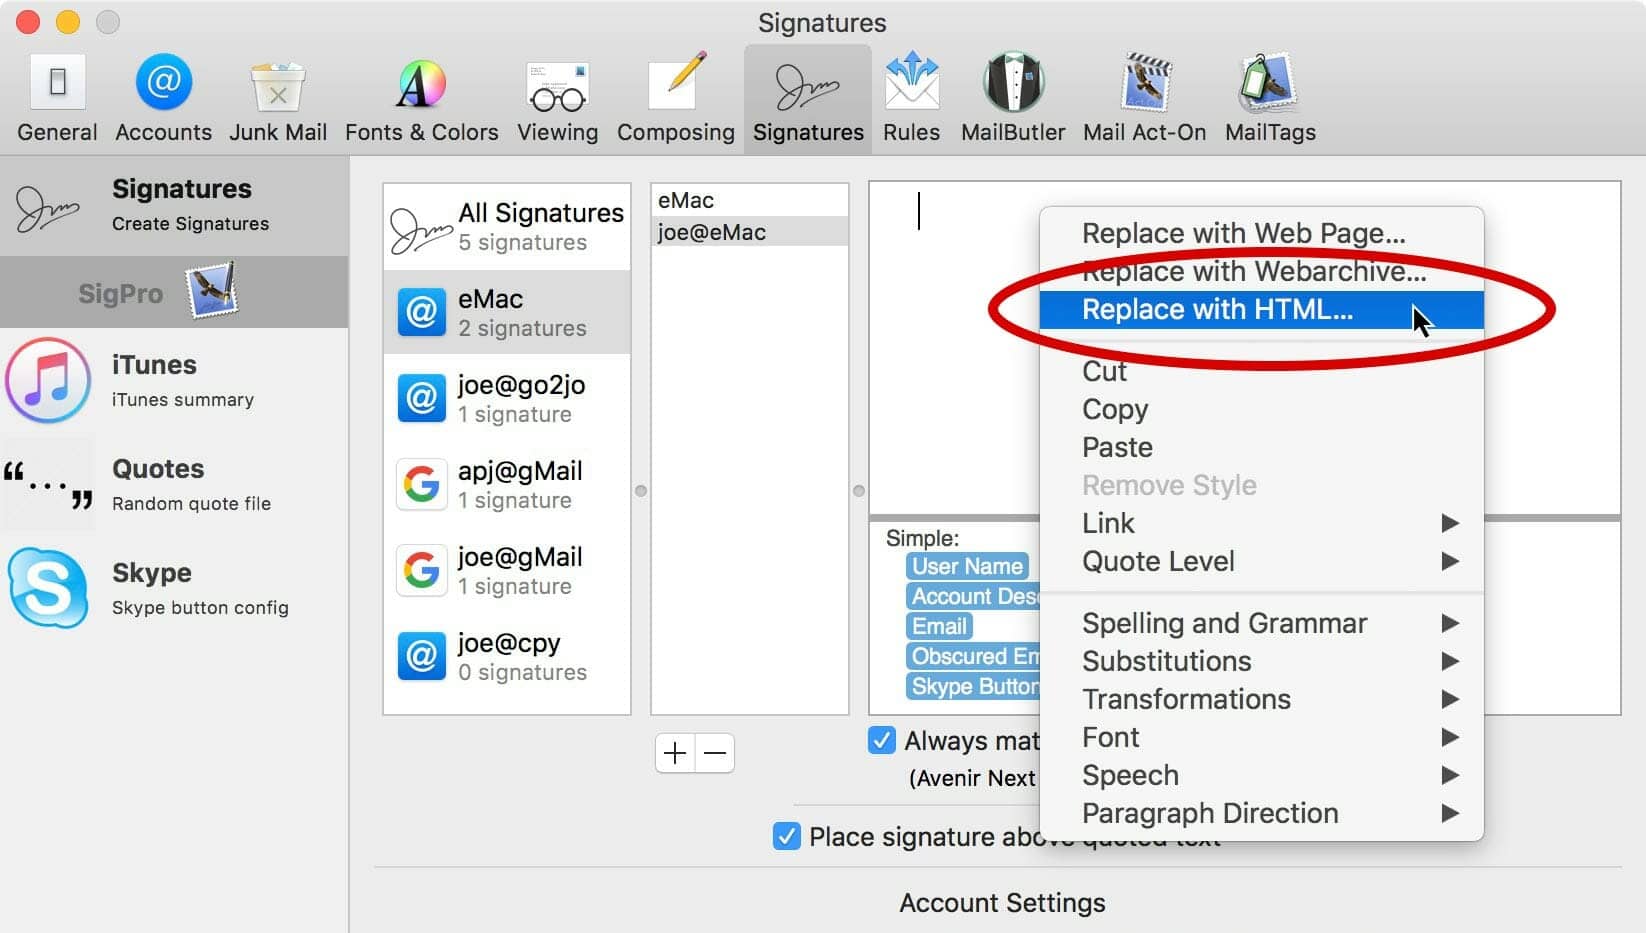Select the eMac account with 2 signatures
1646x933 pixels.
507,312
